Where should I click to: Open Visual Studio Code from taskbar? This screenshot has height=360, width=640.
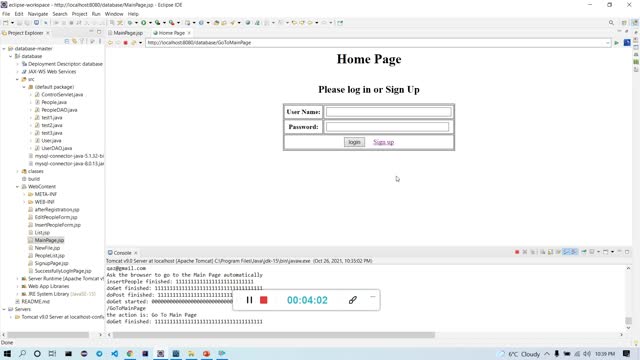(115, 353)
